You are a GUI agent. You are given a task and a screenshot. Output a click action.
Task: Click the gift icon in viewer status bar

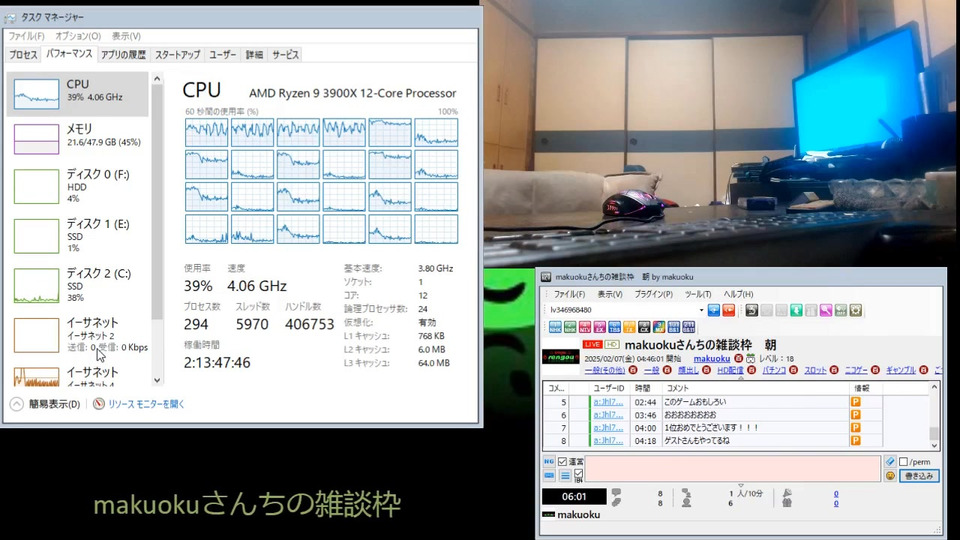point(787,503)
